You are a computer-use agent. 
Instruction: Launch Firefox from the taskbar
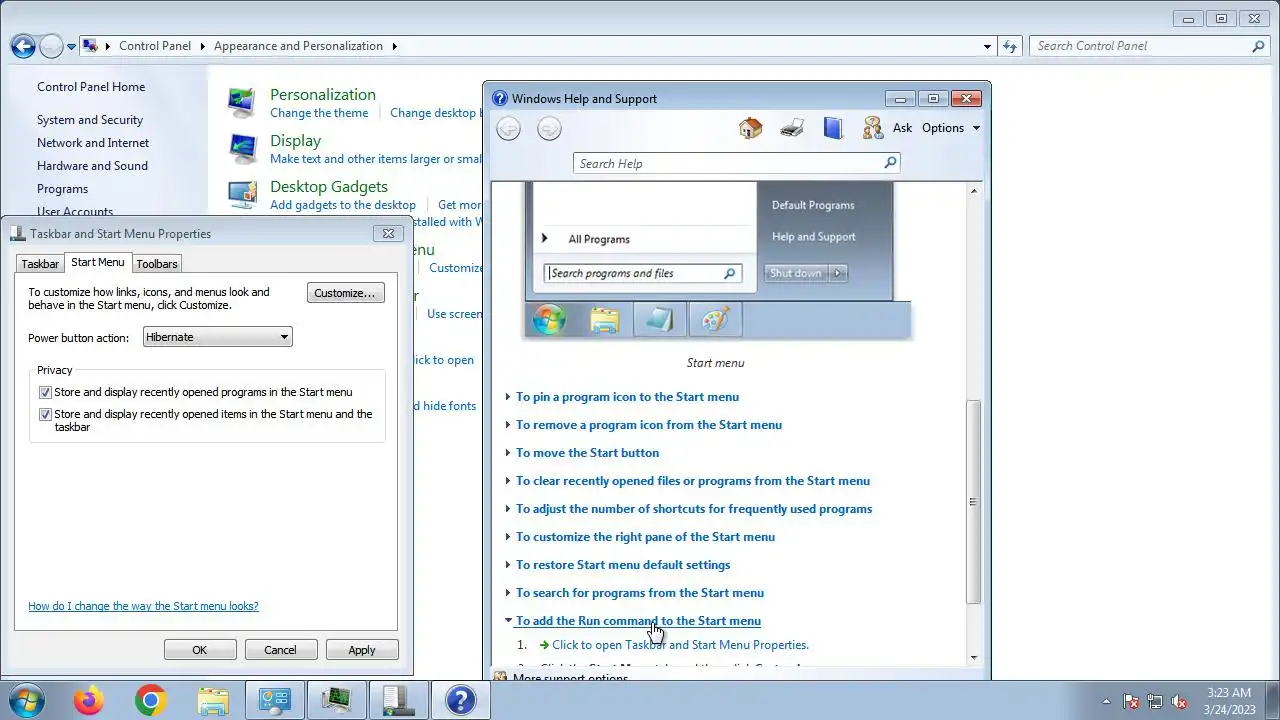89,700
